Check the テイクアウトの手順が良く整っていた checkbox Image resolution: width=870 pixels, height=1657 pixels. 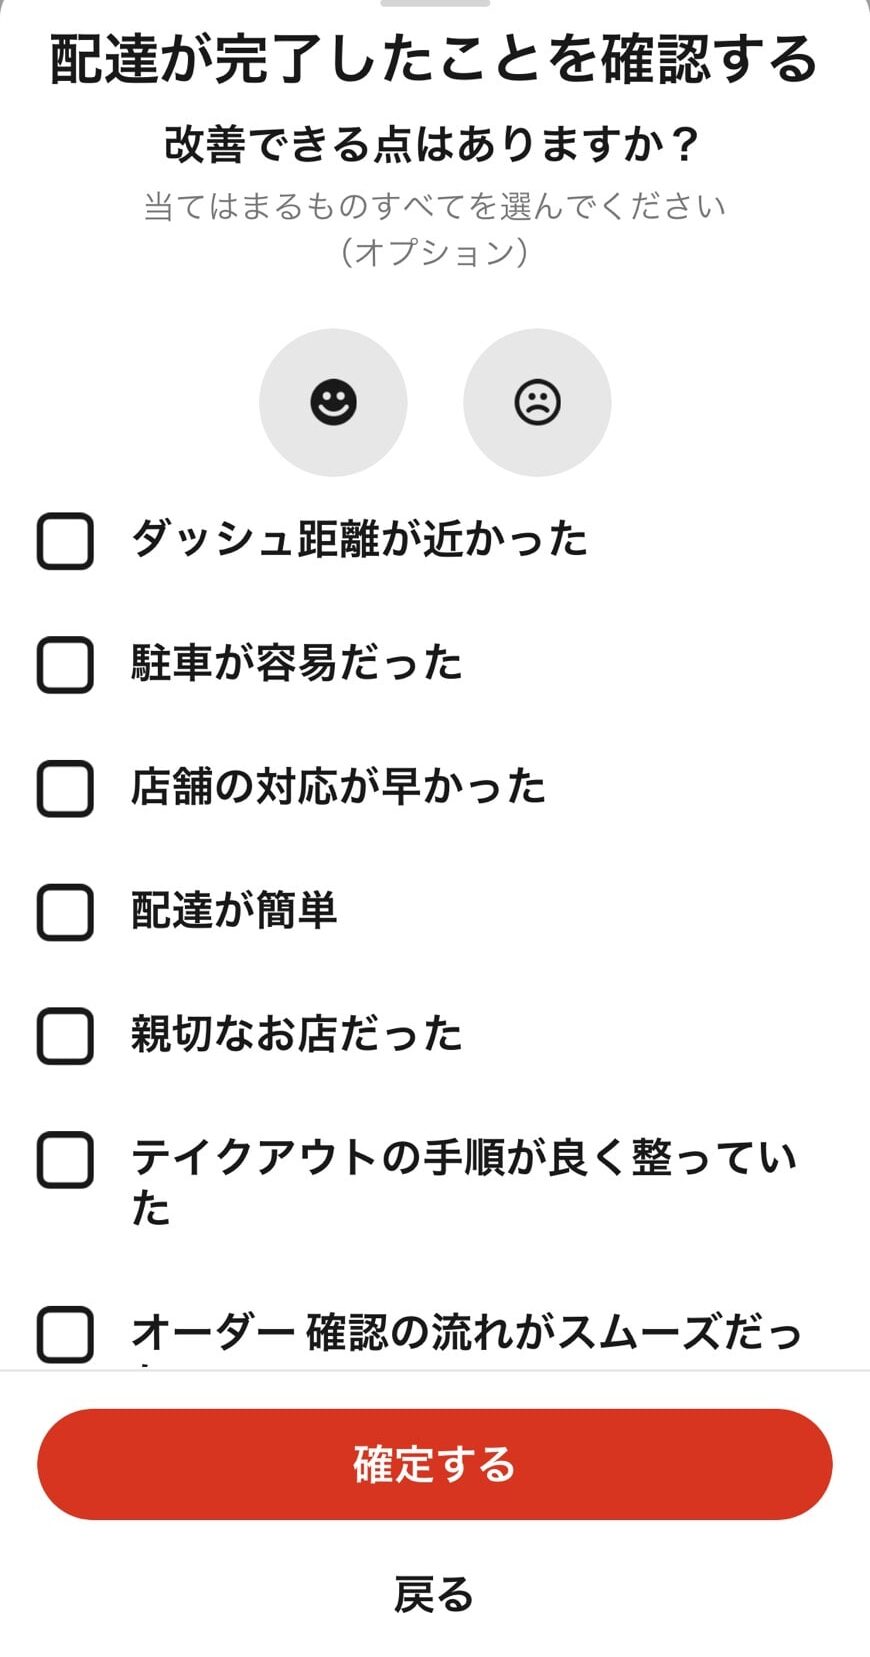65,1160
